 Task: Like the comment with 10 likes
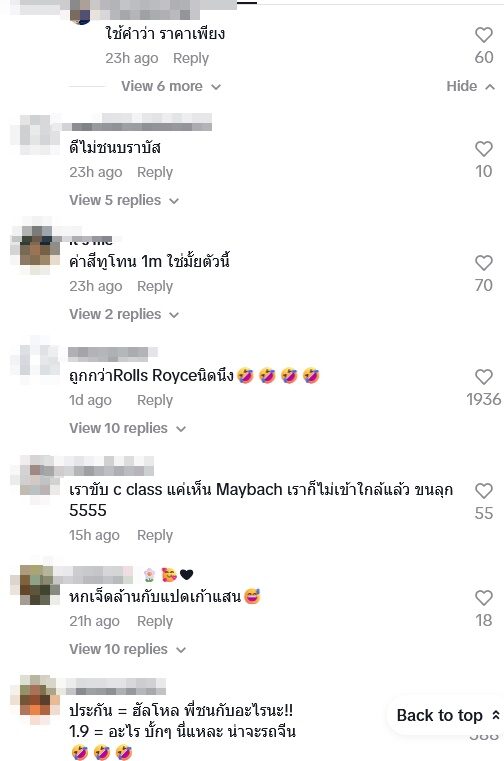click(484, 149)
